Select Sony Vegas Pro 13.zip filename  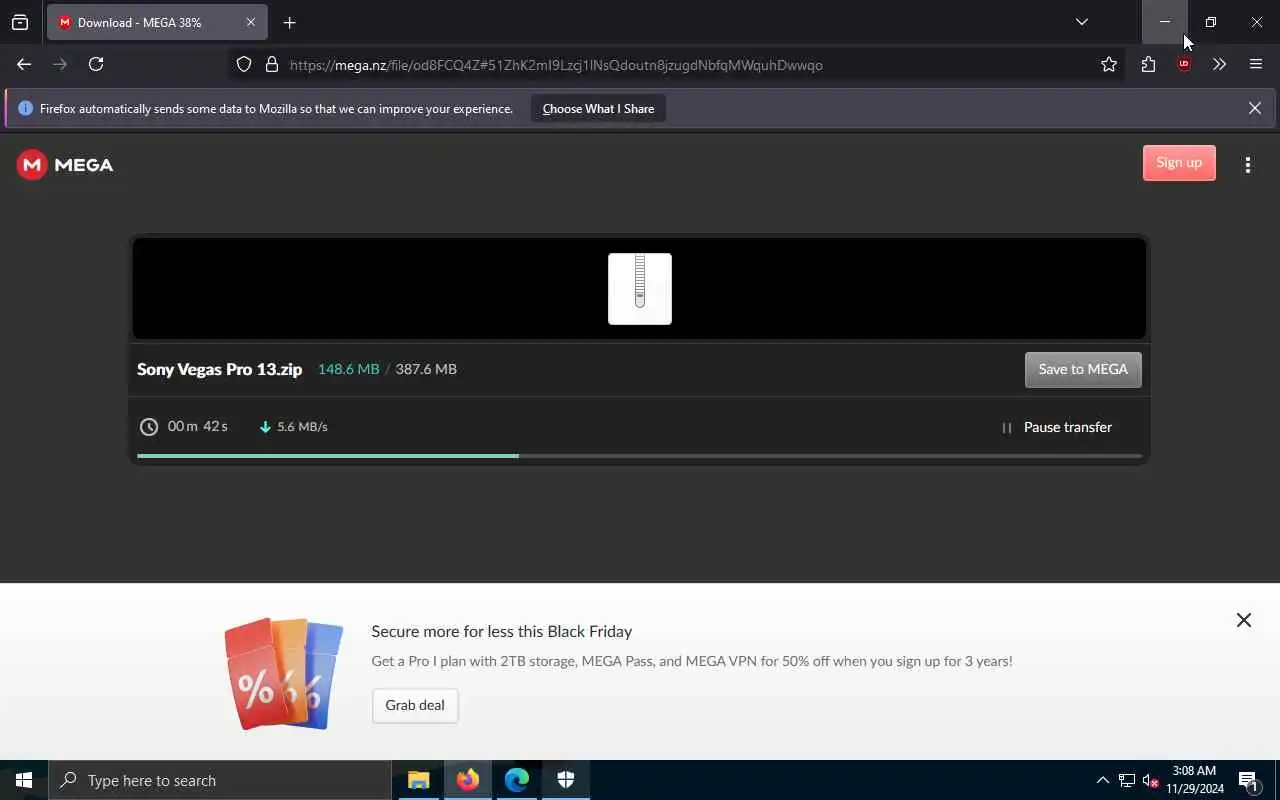click(219, 369)
